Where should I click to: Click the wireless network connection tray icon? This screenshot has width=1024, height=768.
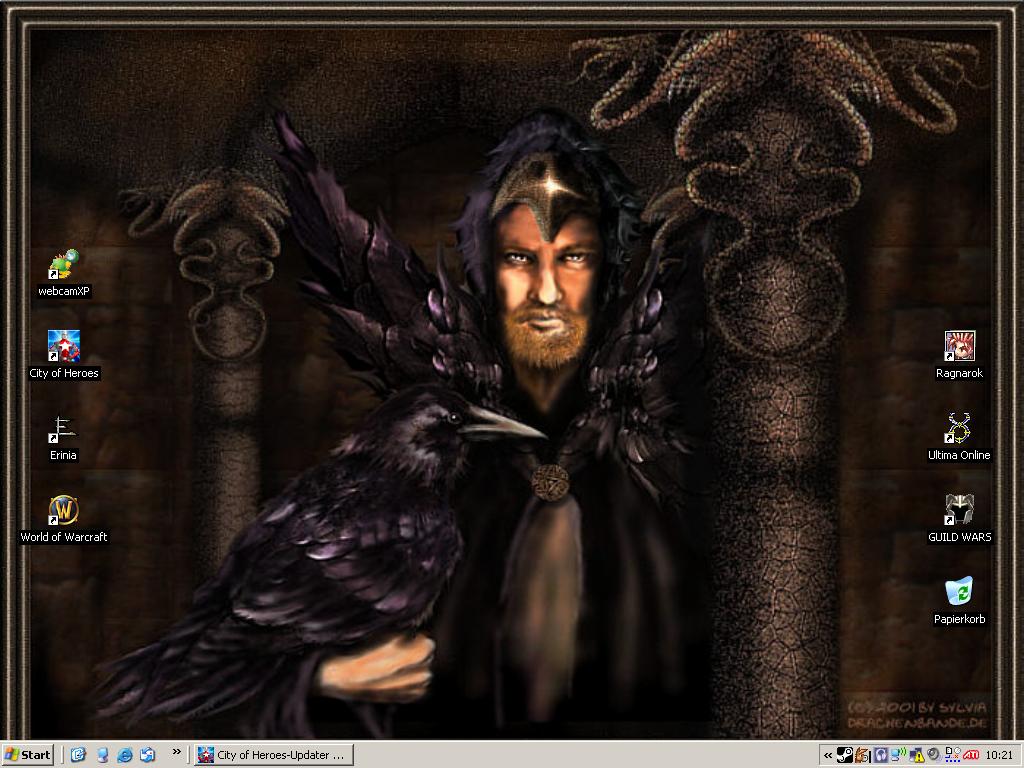click(899, 755)
